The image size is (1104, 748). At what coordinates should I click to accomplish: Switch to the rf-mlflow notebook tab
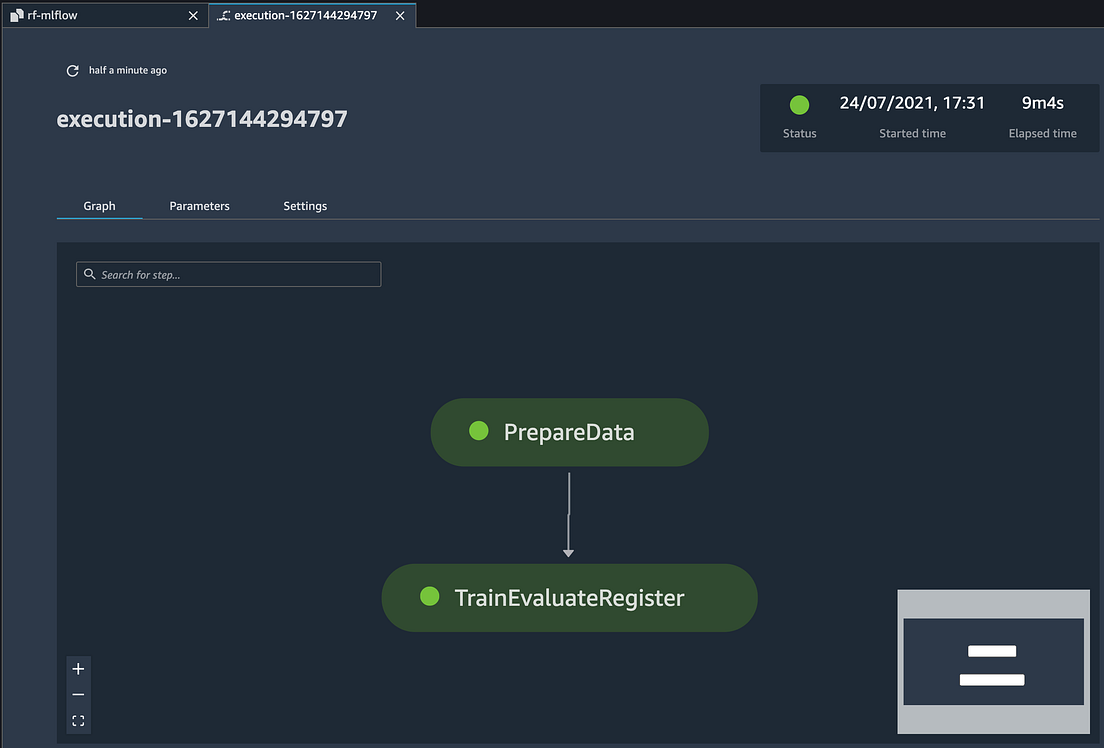pos(100,15)
